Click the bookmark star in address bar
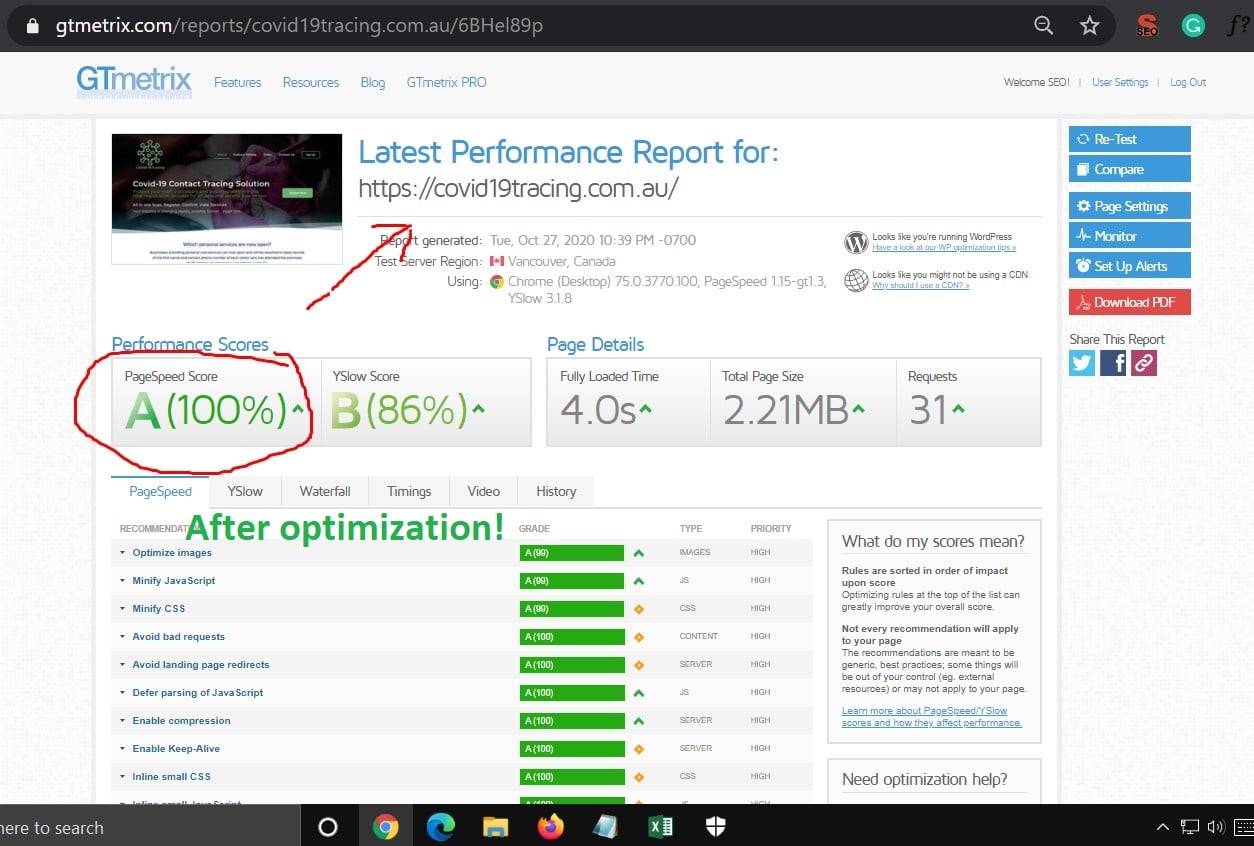 coord(1089,25)
